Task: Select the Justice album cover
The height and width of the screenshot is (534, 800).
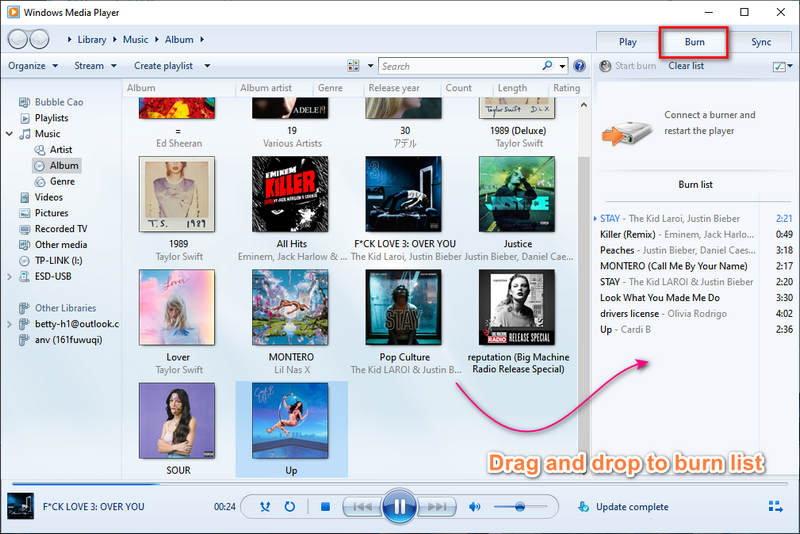Action: point(517,194)
